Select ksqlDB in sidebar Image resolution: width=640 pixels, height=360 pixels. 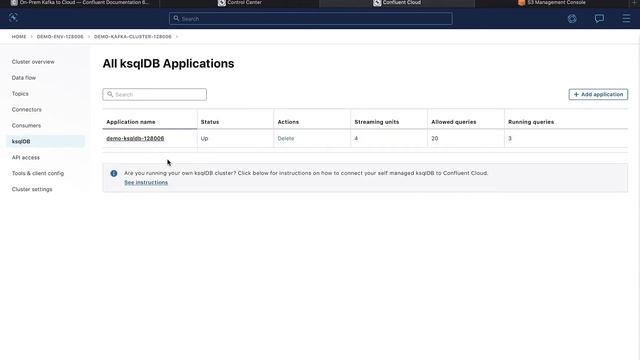tap(45, 141)
